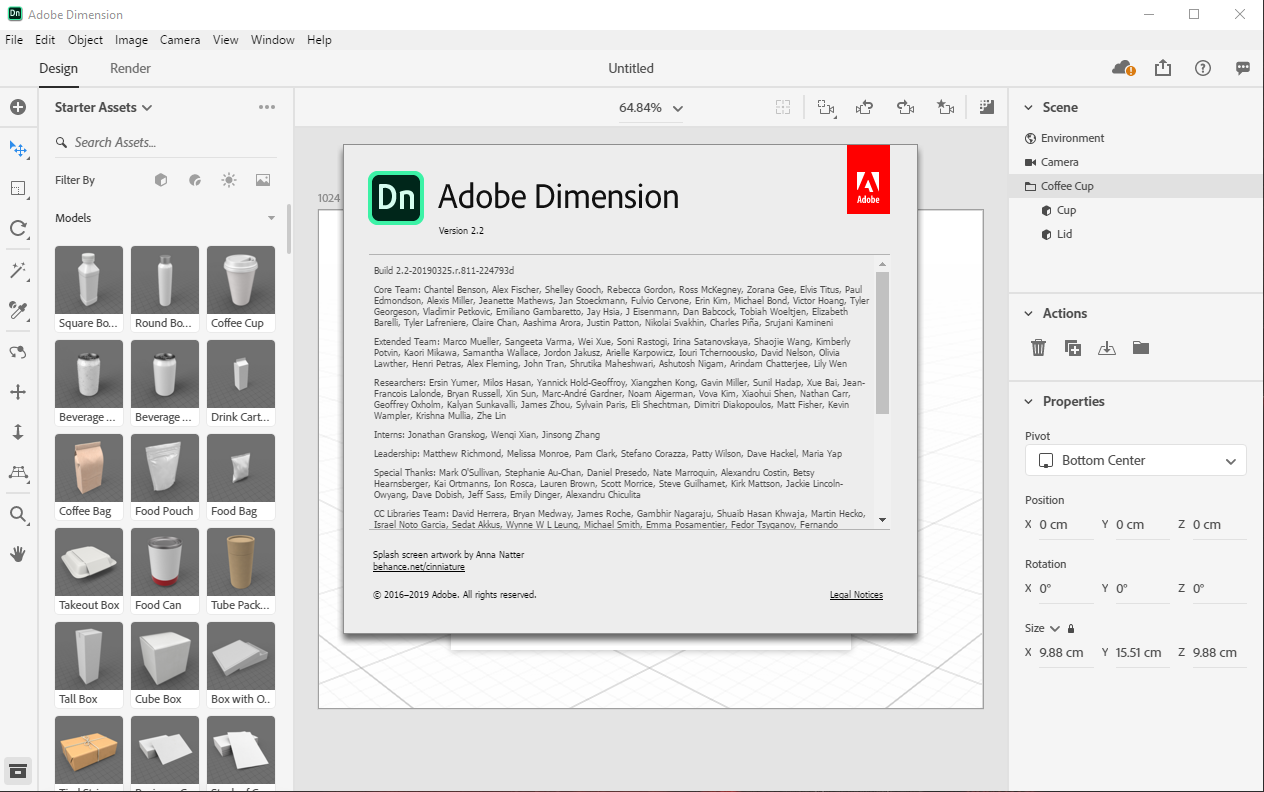
Task: Click the Drop to Ground action icon
Action: (x=1106, y=348)
